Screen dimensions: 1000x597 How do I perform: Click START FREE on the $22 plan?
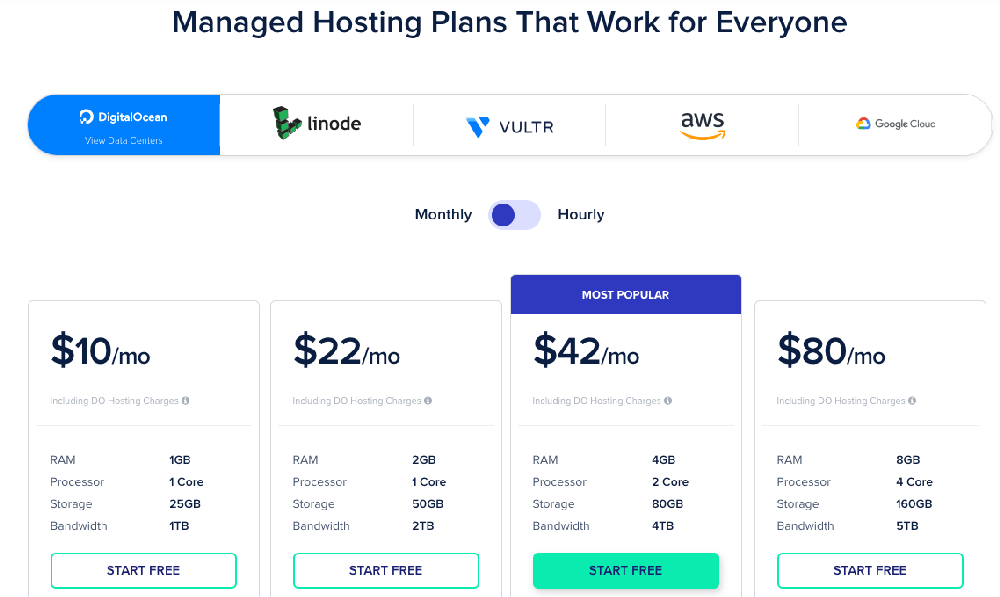385,570
